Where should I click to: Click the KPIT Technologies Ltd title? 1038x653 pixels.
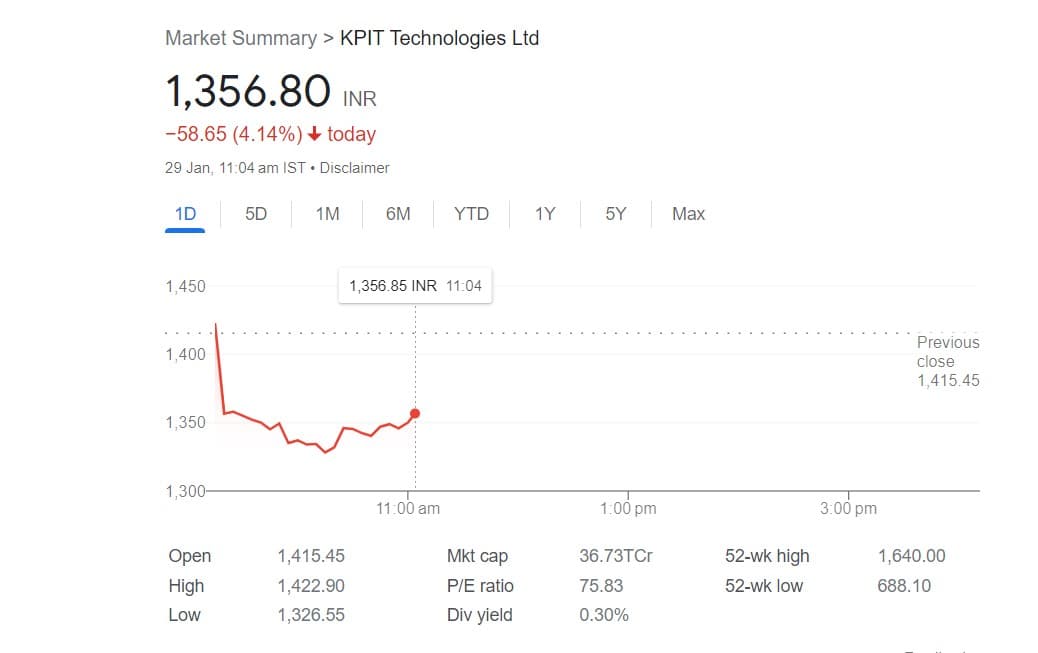coord(439,38)
